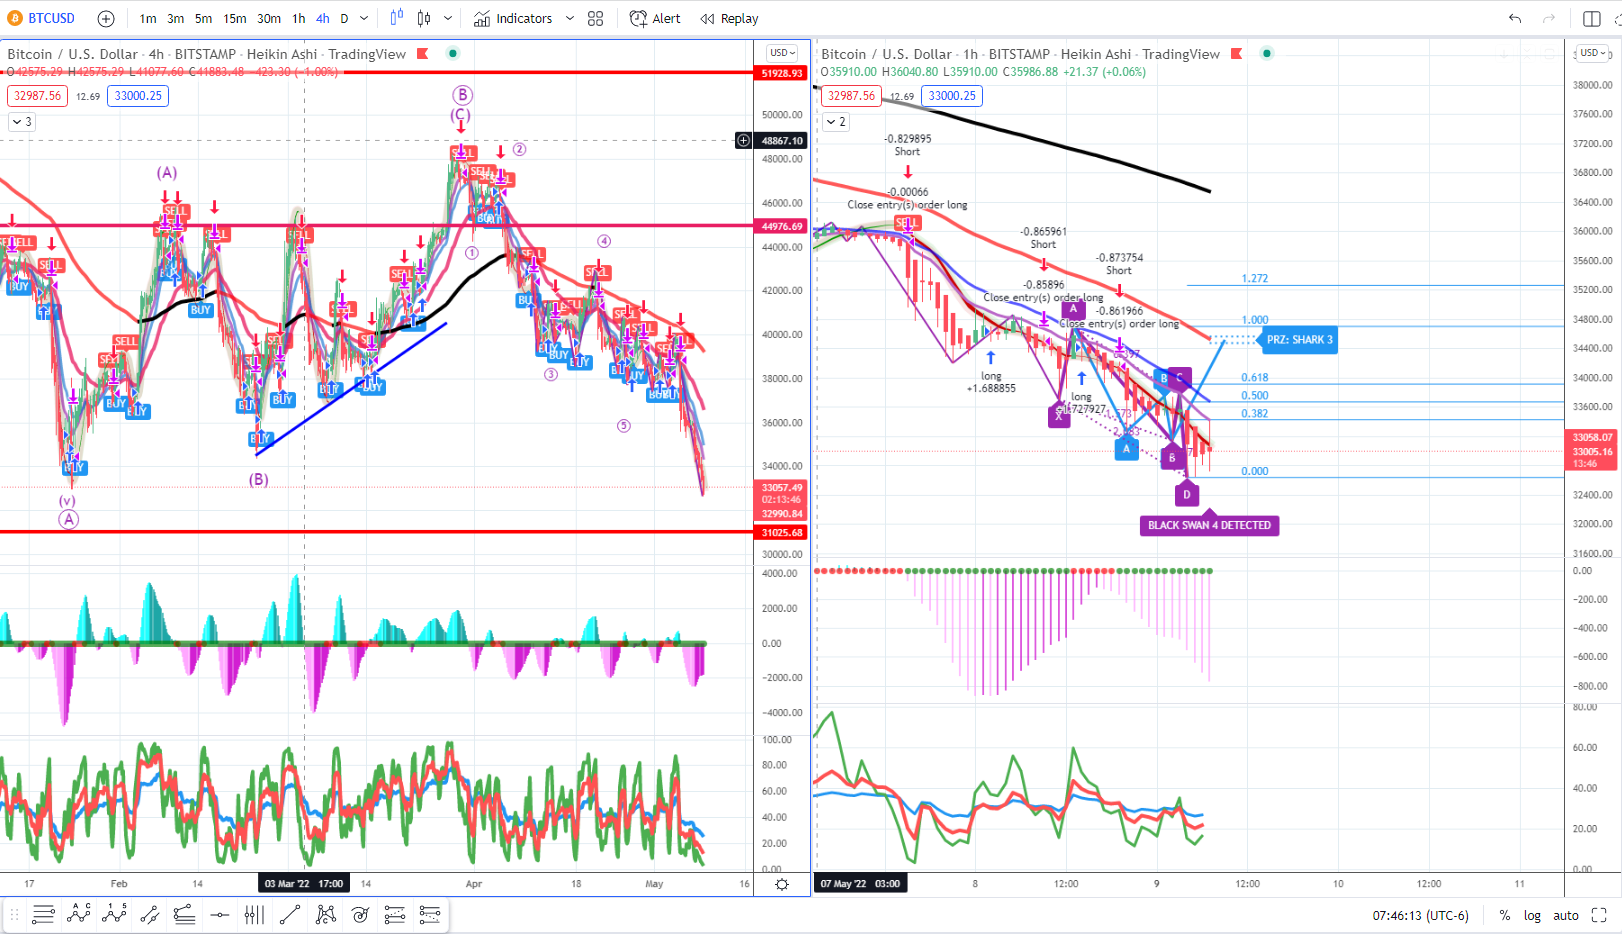Click buy price 33000.25 on right chart
Screen dimensions: 1622x934
click(x=952, y=96)
